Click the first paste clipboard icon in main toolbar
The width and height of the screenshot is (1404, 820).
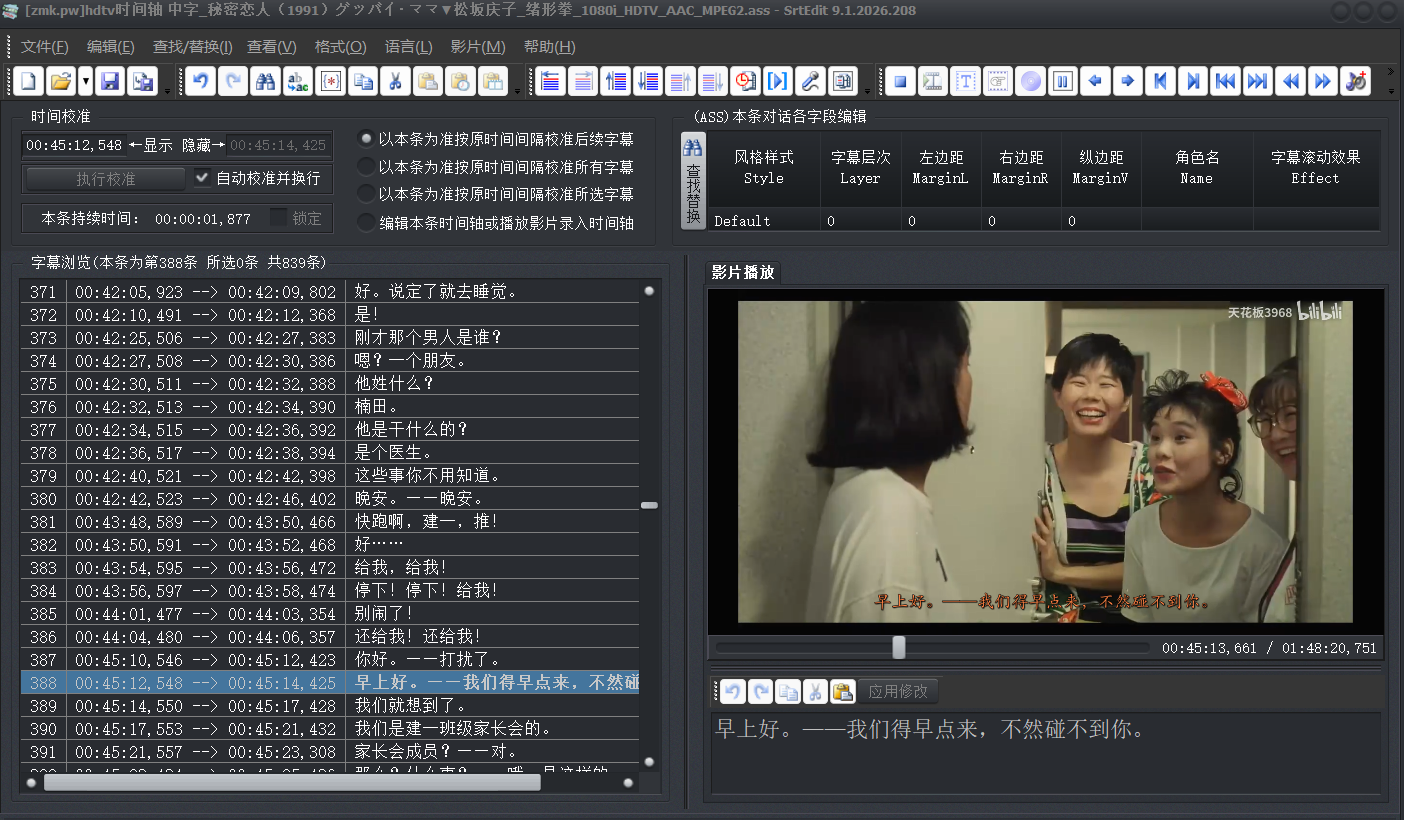(428, 81)
